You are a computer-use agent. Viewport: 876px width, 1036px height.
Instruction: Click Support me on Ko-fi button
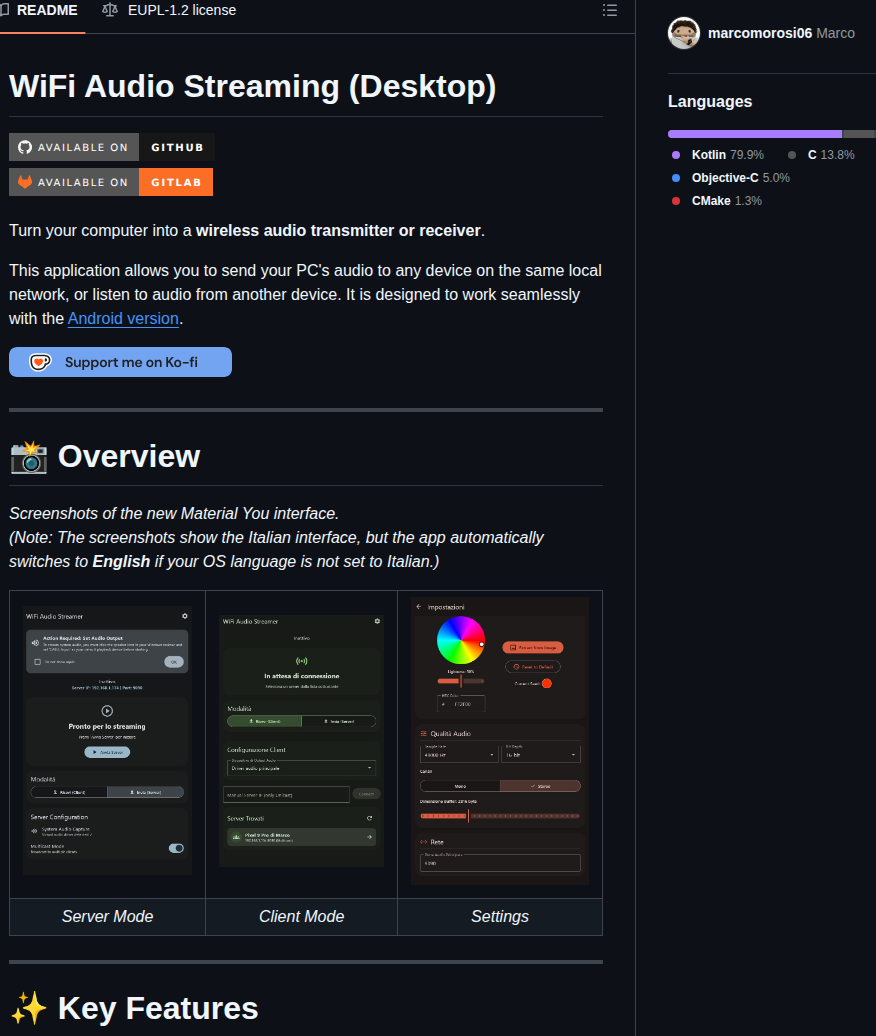(120, 362)
